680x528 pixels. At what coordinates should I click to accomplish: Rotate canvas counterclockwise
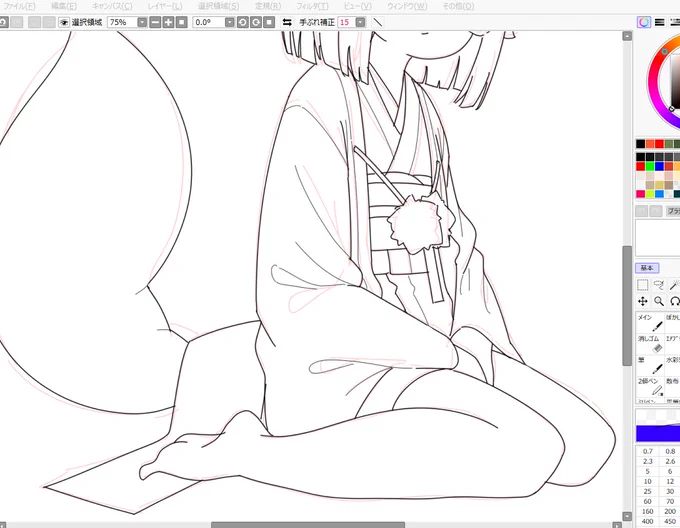coord(243,22)
